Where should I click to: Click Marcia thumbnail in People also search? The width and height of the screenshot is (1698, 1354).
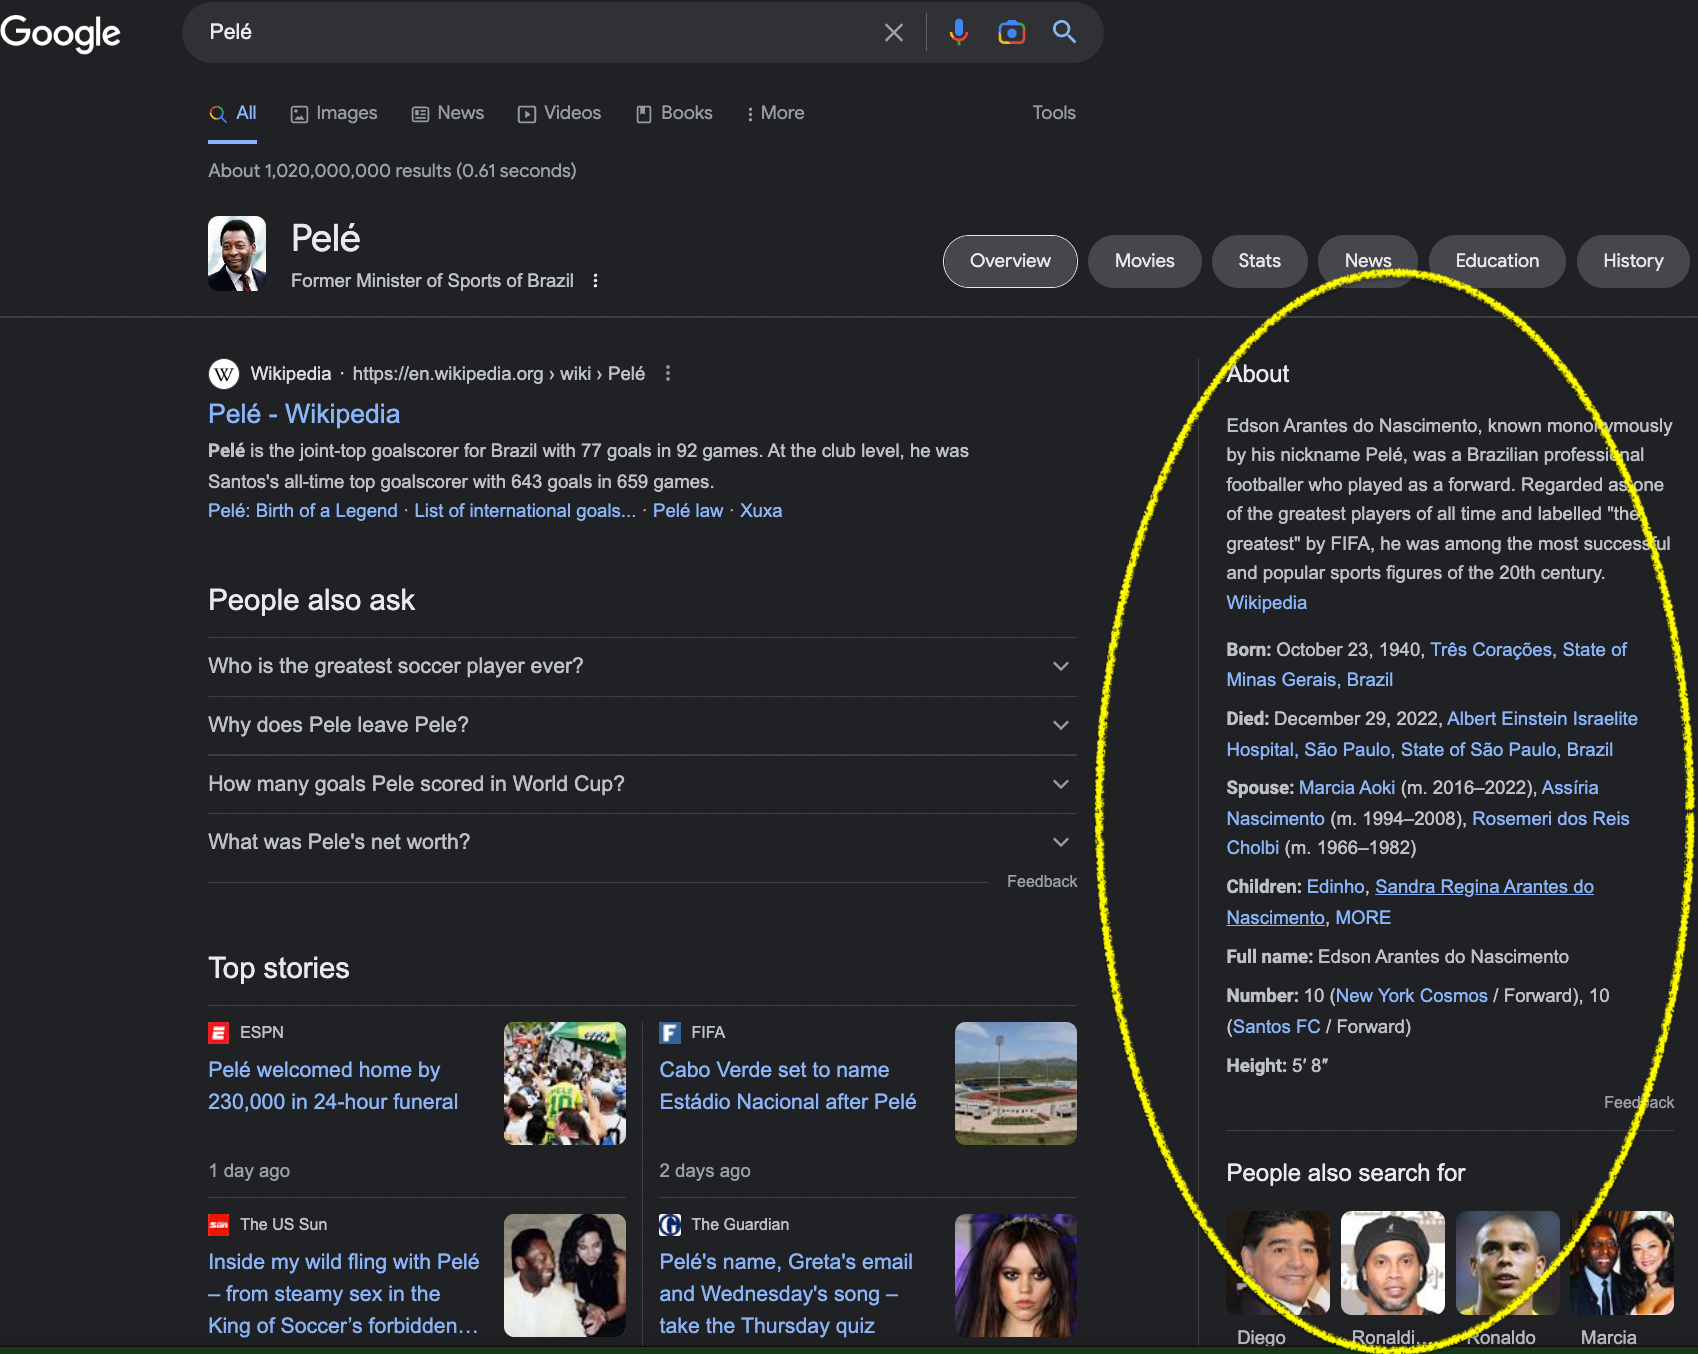1622,1262
